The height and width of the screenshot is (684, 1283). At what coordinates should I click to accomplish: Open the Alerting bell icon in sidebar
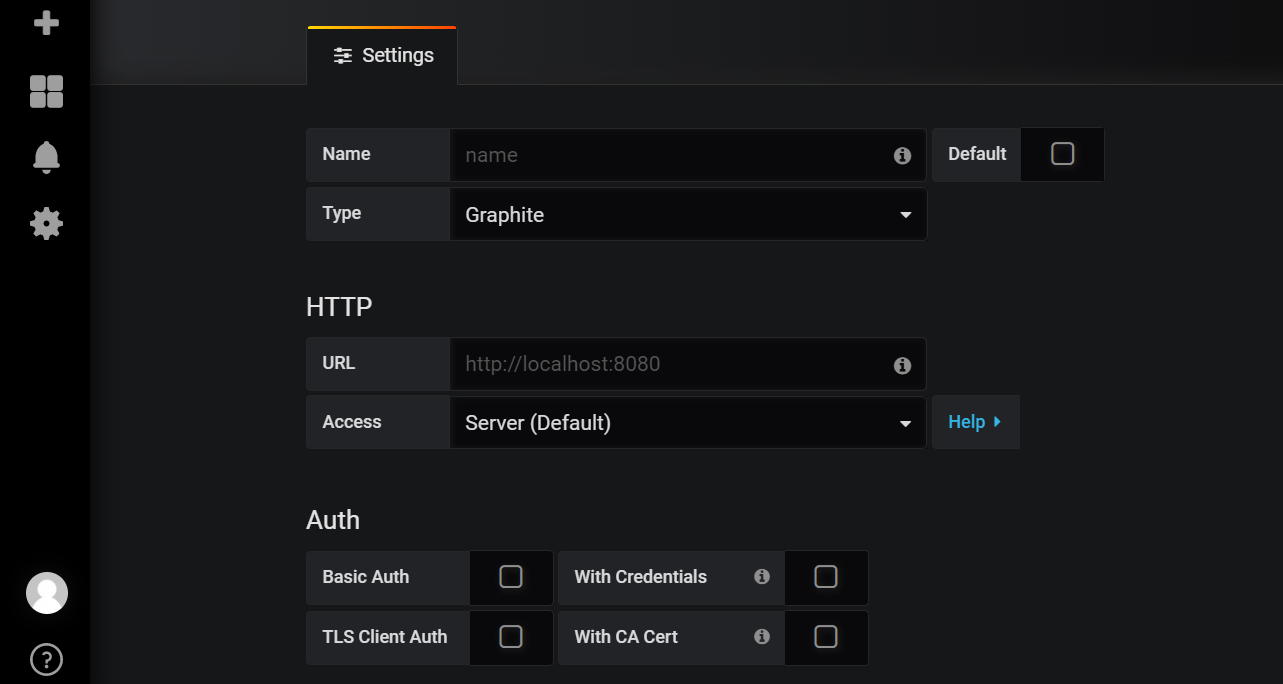46,157
